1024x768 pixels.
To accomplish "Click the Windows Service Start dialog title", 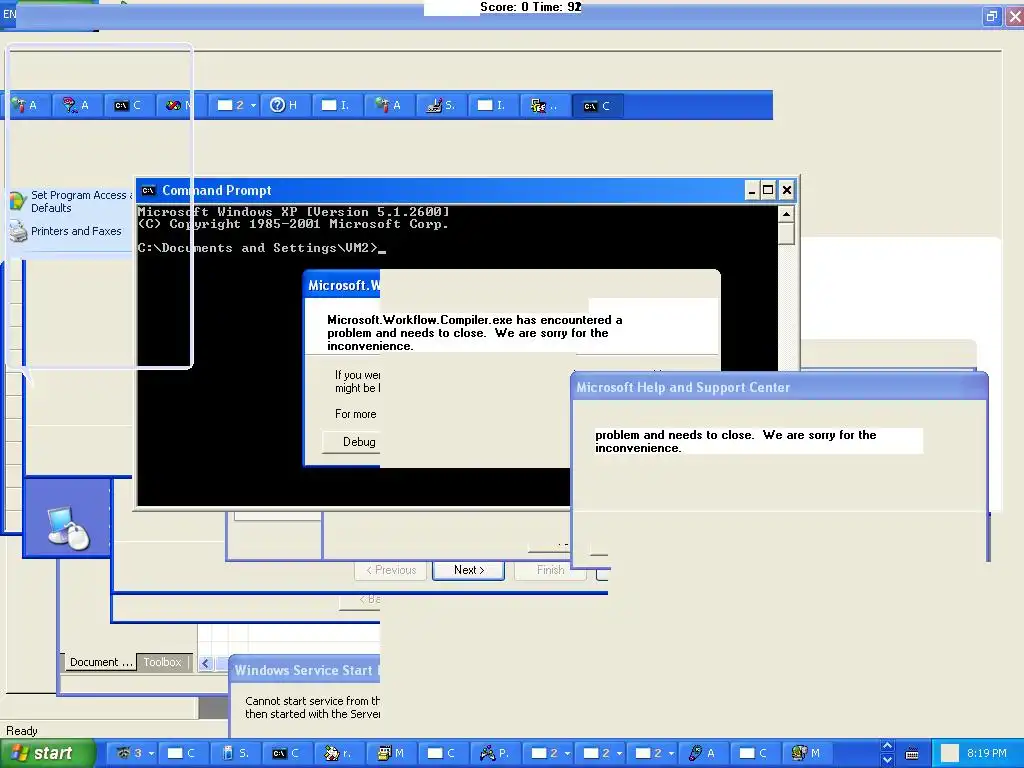I will coord(306,670).
